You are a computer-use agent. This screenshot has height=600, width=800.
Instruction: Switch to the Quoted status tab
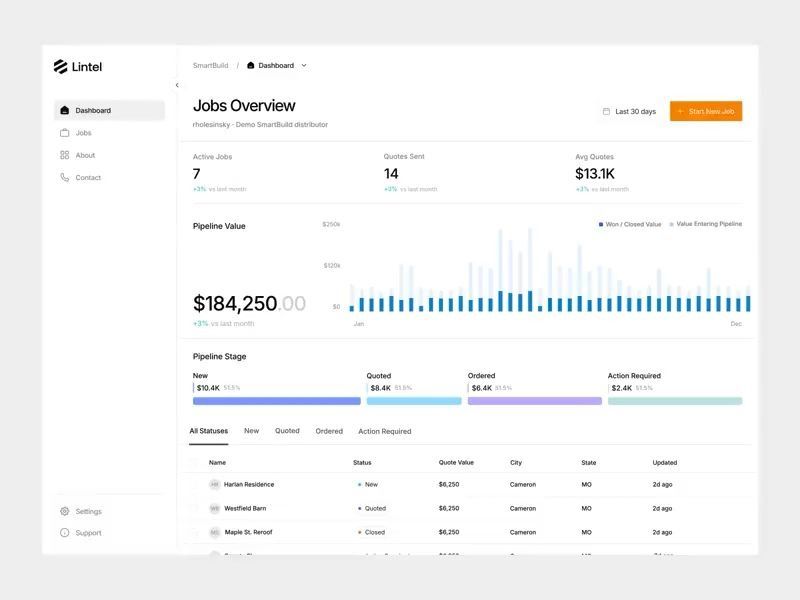287,431
